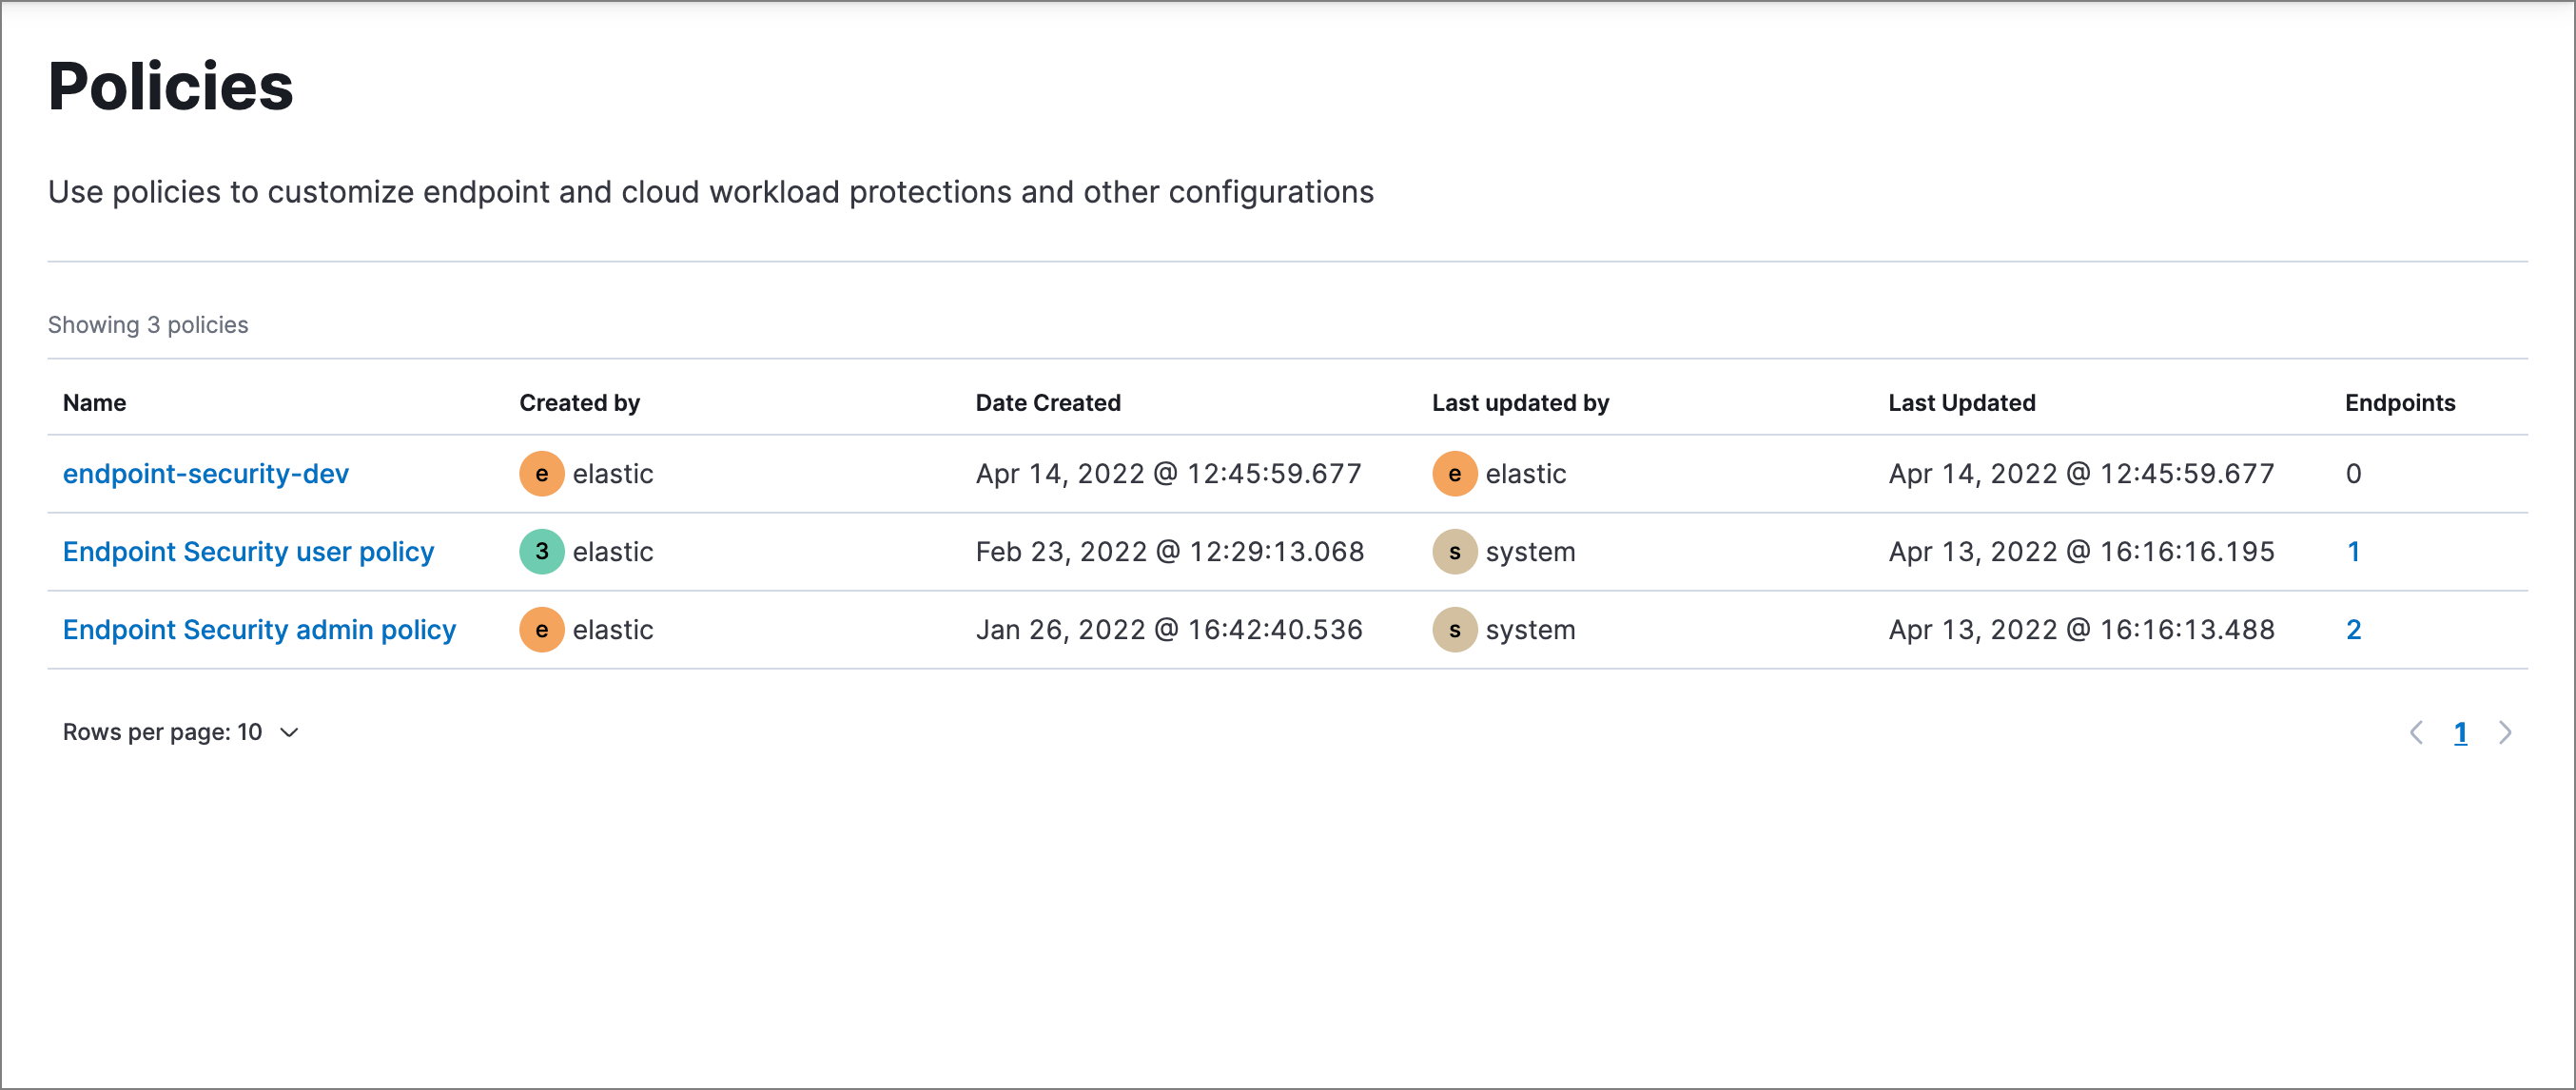Viewport: 2576px width, 1090px height.
Task: Open the Endpoint Security user policy
Action: coord(248,552)
